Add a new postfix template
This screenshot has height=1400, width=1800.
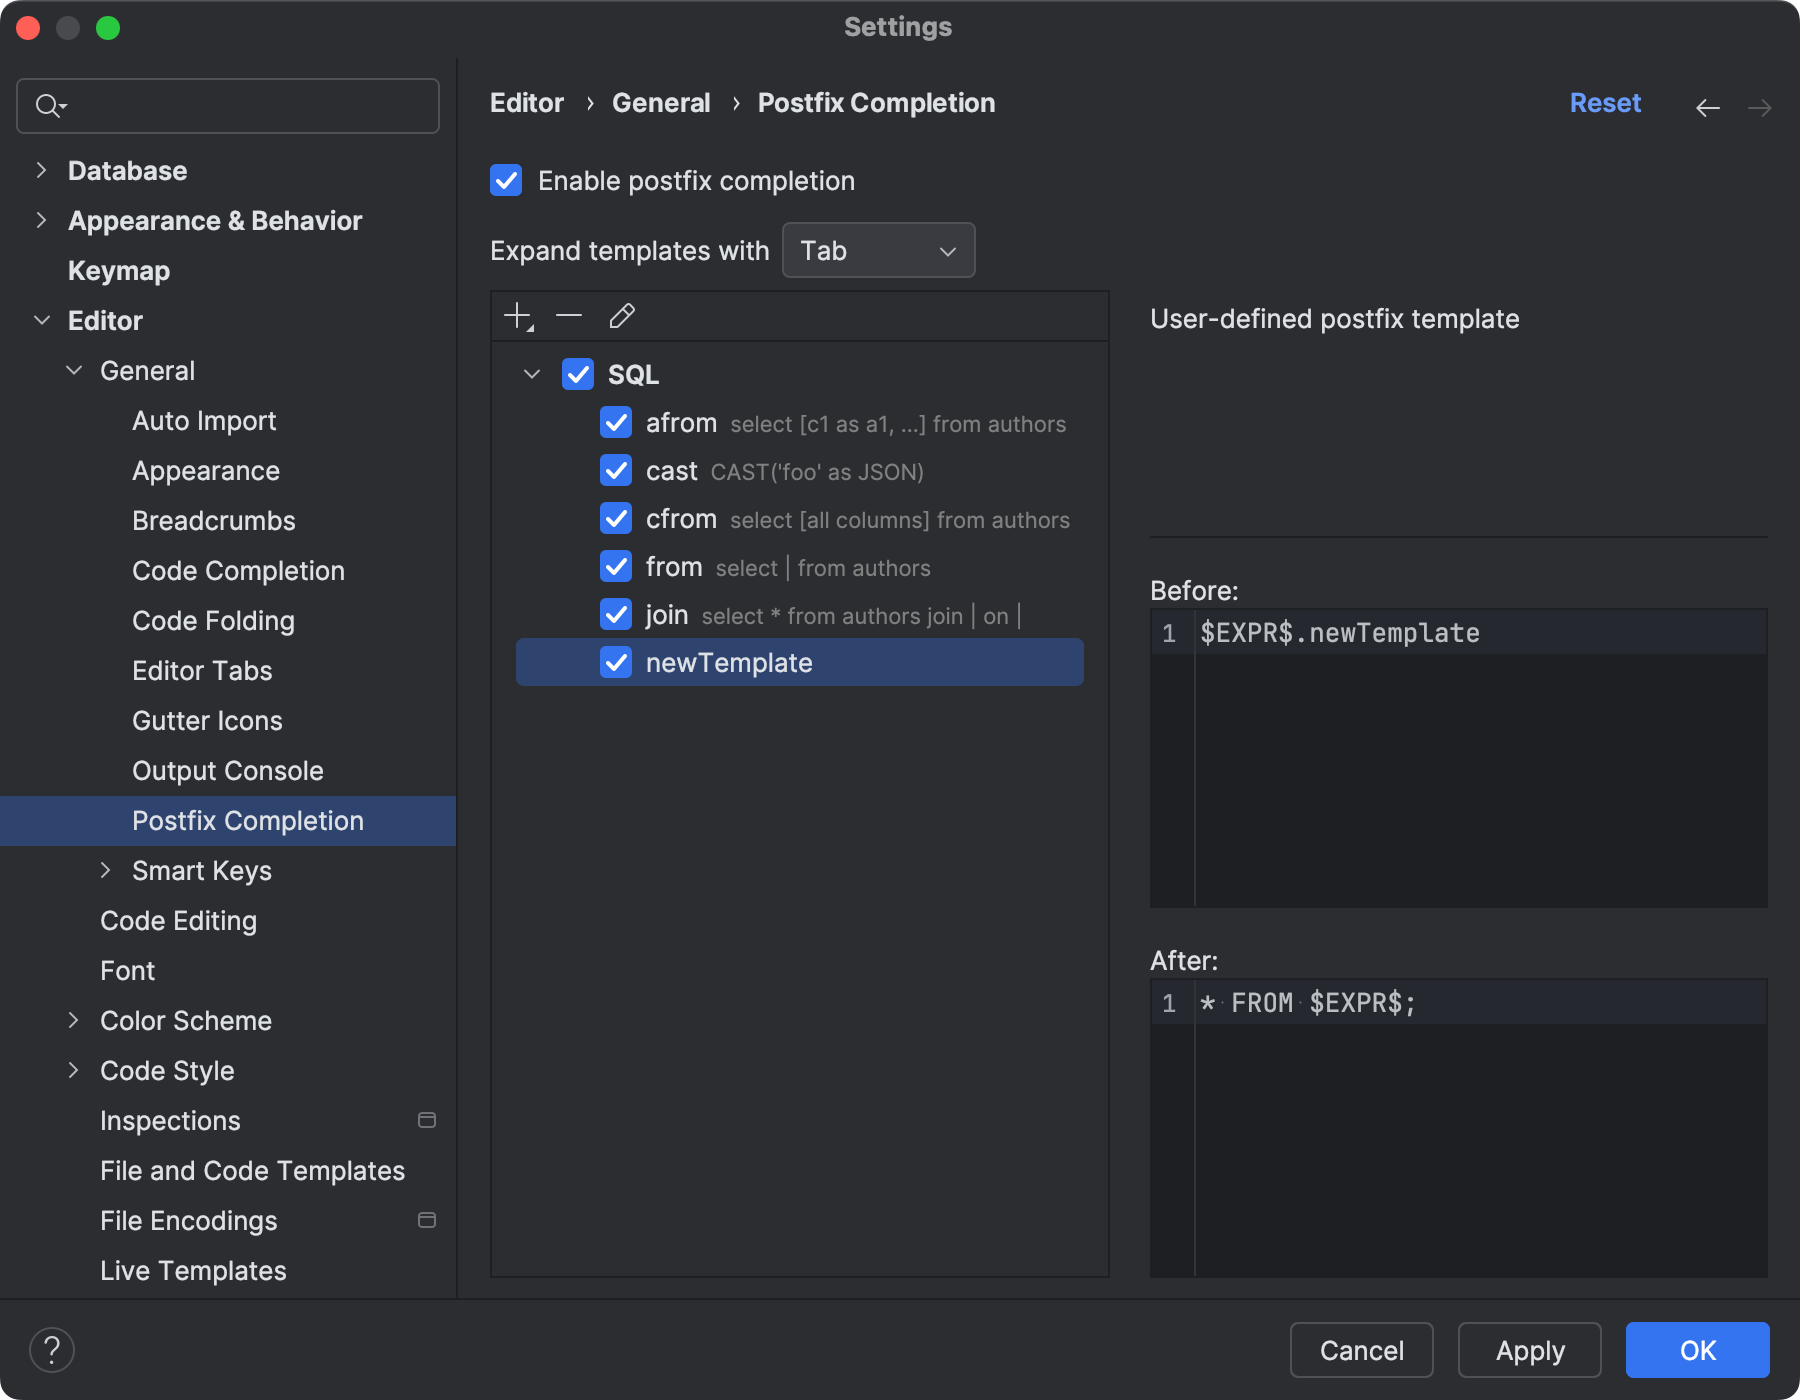517,316
